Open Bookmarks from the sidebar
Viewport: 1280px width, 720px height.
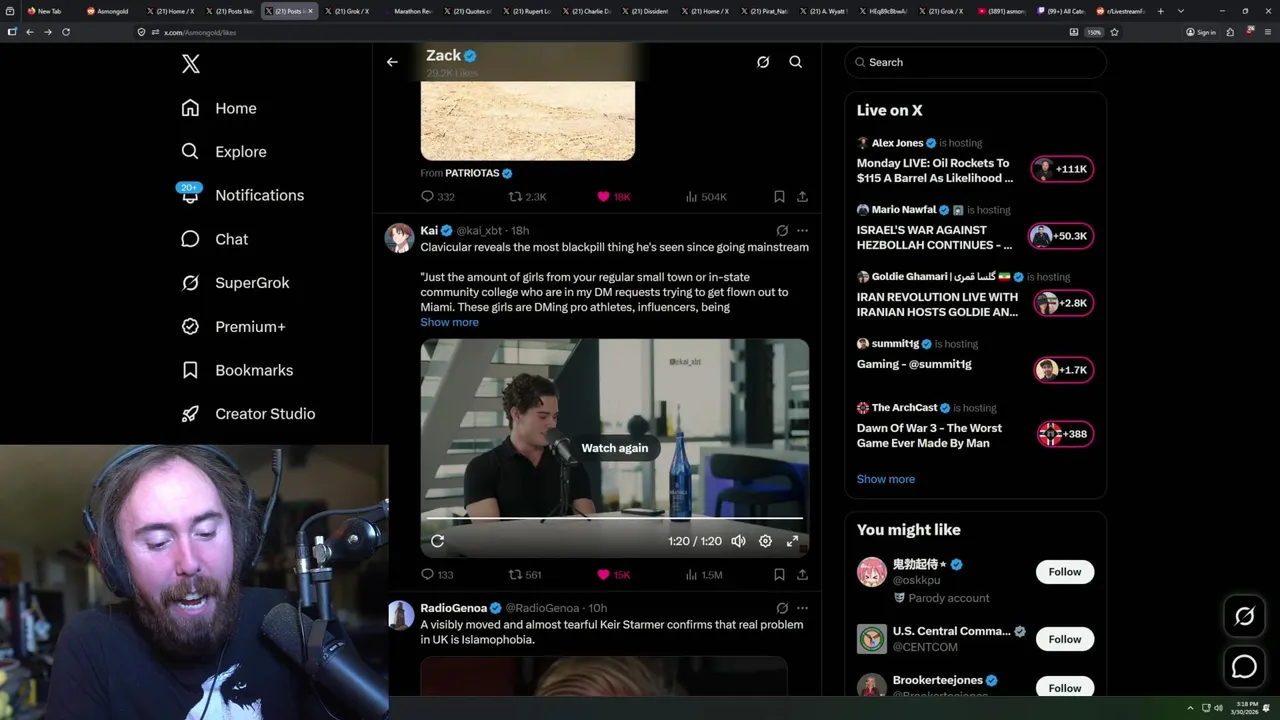tap(237, 370)
